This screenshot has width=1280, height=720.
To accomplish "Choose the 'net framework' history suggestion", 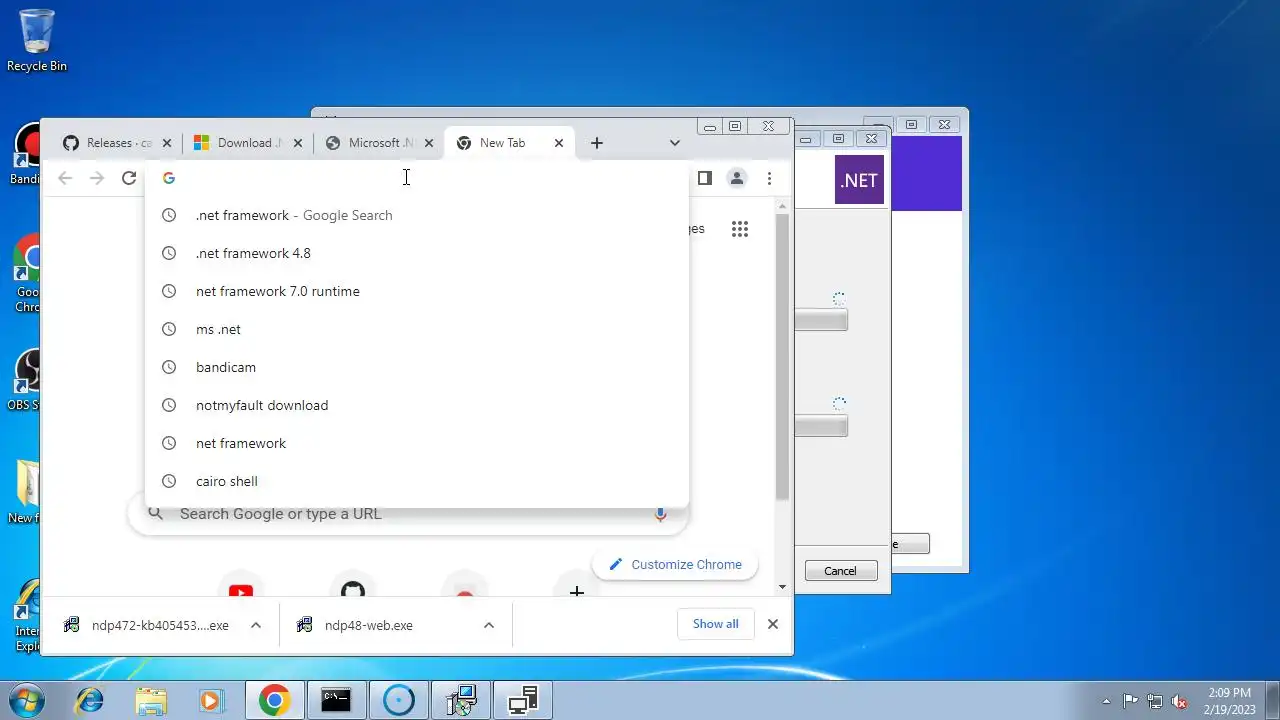I will click(417, 443).
